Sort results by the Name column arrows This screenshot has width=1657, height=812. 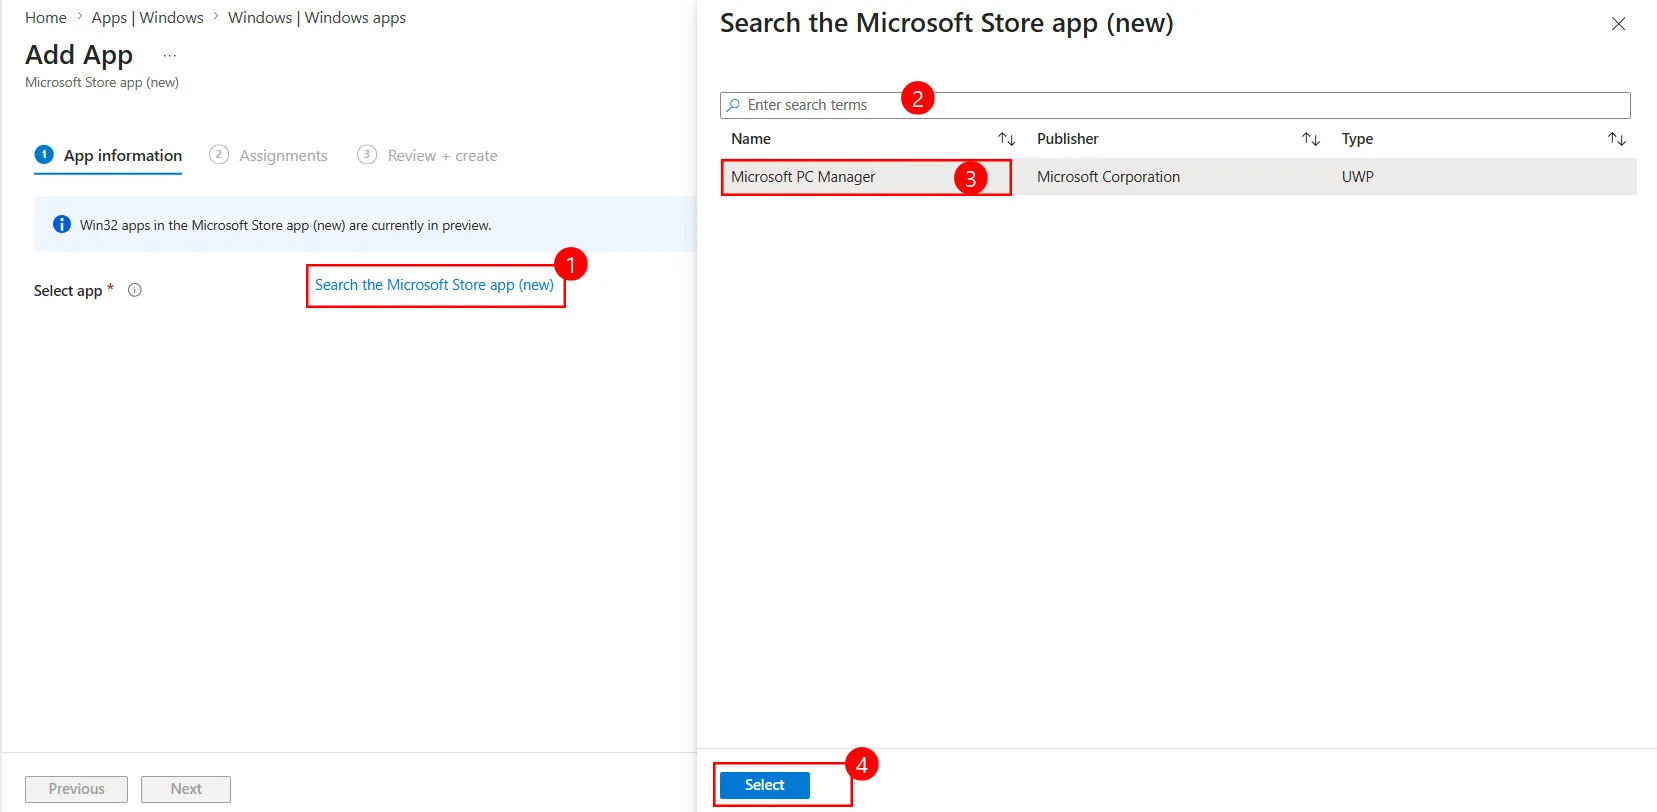pos(1006,139)
